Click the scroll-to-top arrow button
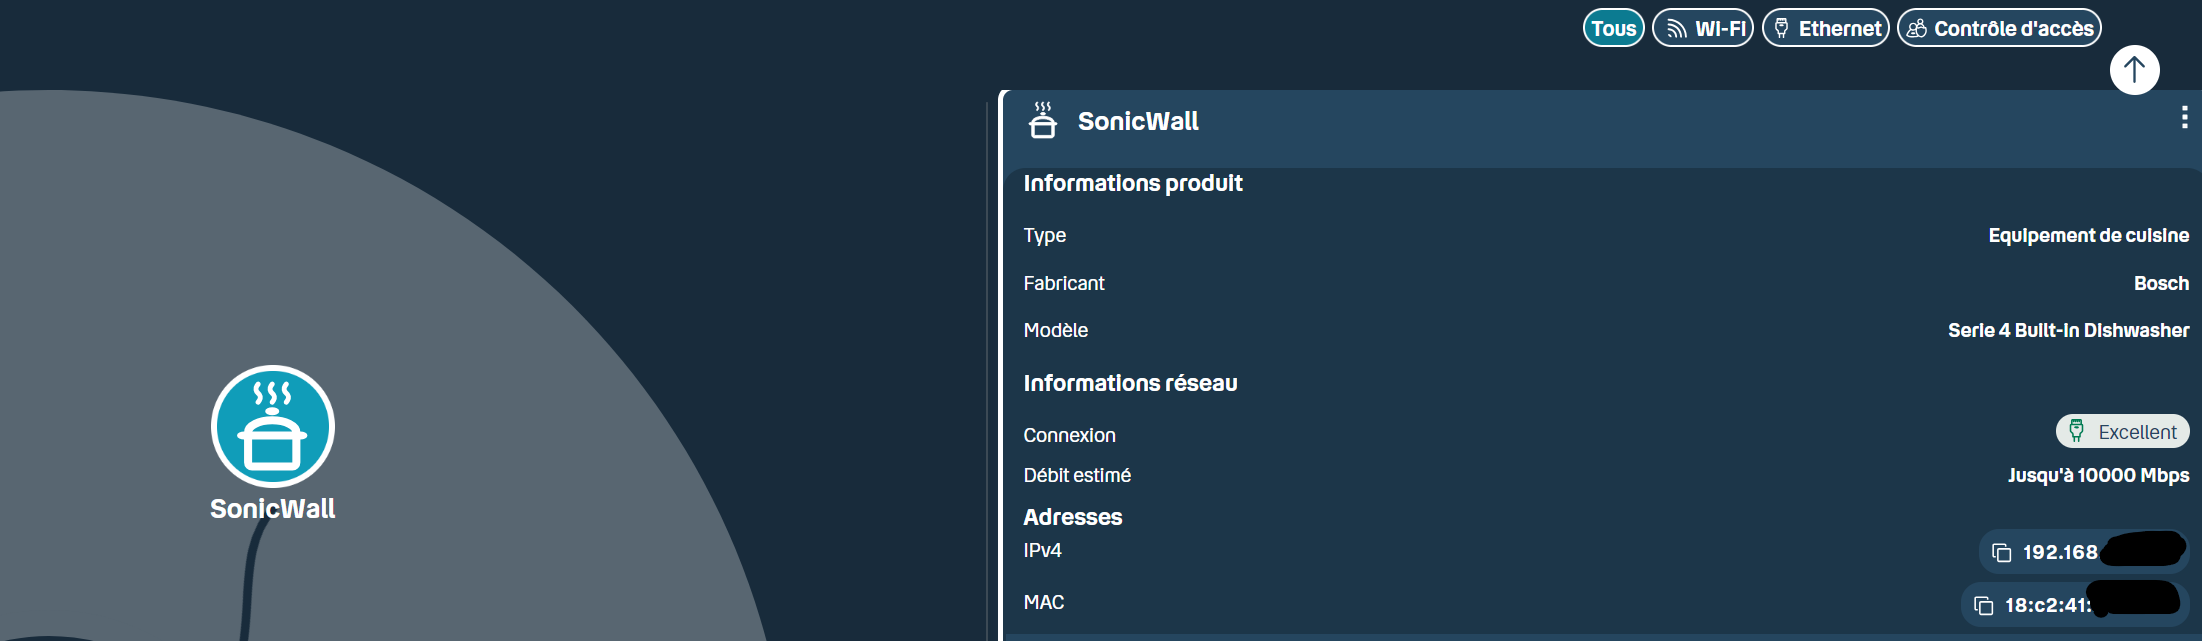2202x641 pixels. (x=2134, y=70)
